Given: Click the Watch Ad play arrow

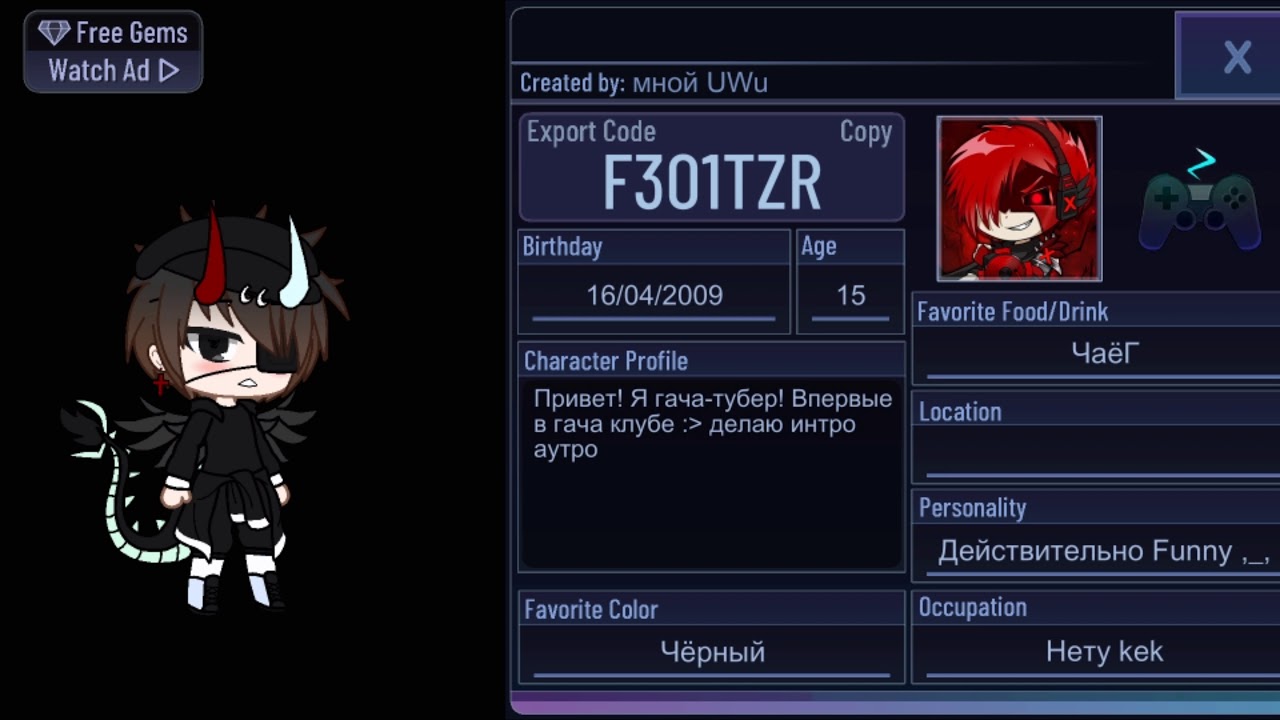Looking at the screenshot, I should pyautogui.click(x=169, y=71).
